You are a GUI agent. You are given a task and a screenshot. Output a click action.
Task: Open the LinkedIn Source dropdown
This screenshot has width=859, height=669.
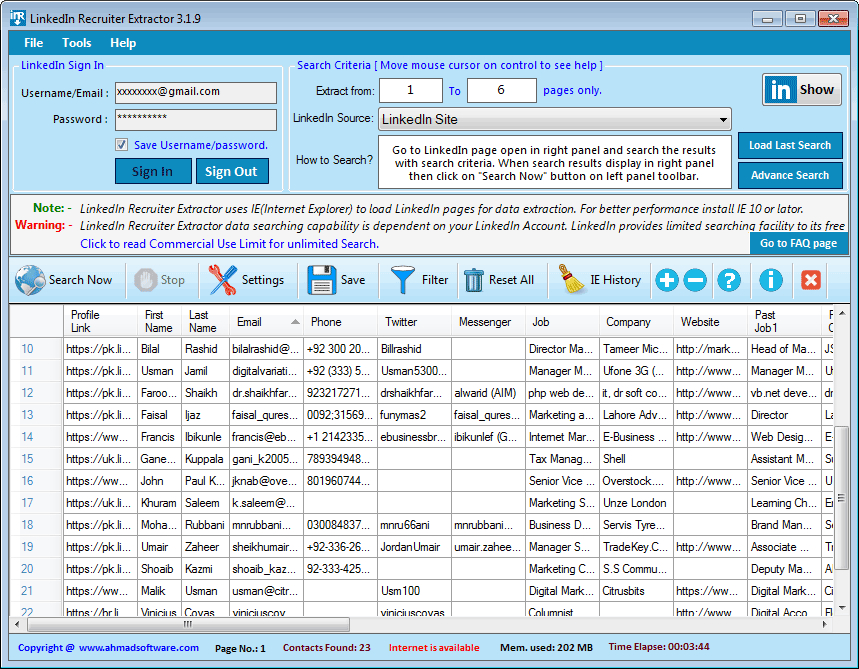554,119
